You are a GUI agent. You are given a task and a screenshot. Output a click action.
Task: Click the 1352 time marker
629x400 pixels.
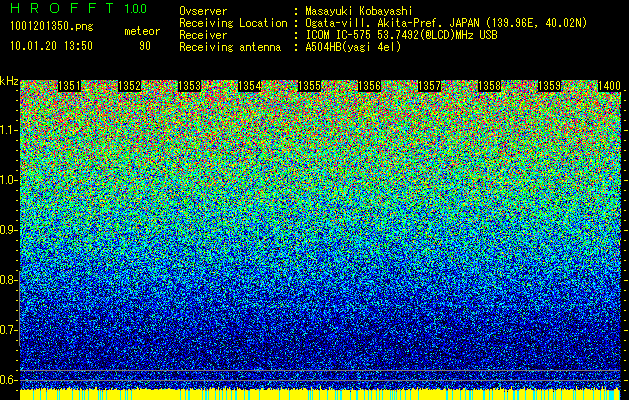[130, 86]
